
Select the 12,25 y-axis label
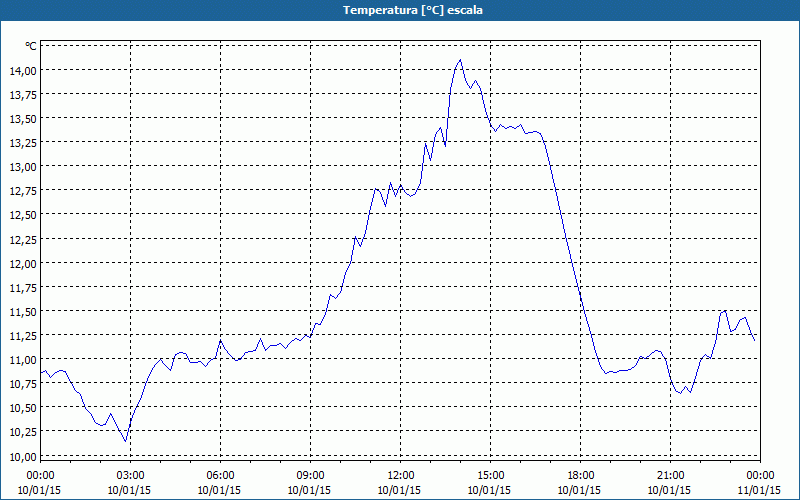(23, 239)
